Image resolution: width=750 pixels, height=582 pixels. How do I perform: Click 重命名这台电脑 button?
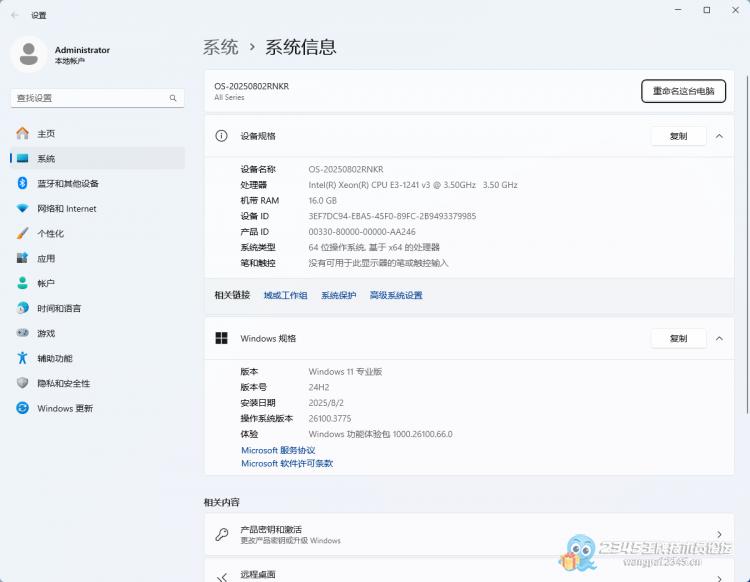coord(684,91)
